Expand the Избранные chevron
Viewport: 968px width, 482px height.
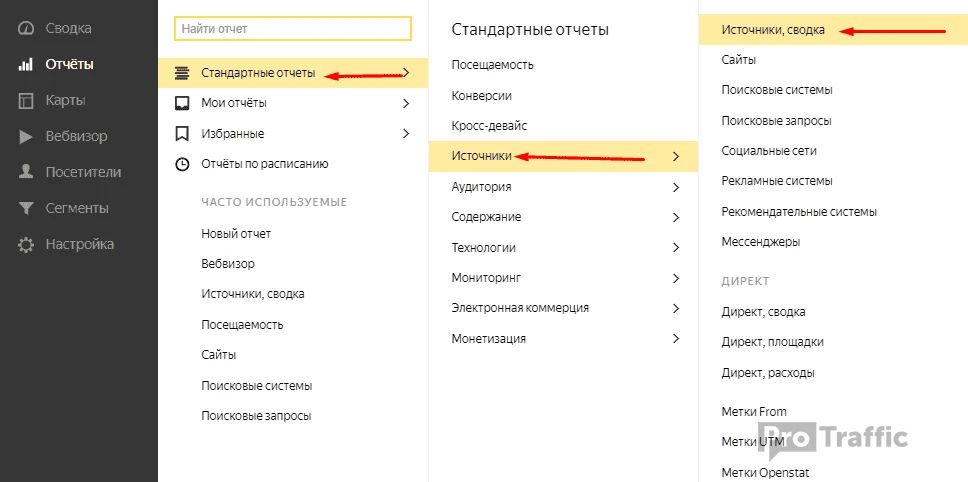coord(406,133)
